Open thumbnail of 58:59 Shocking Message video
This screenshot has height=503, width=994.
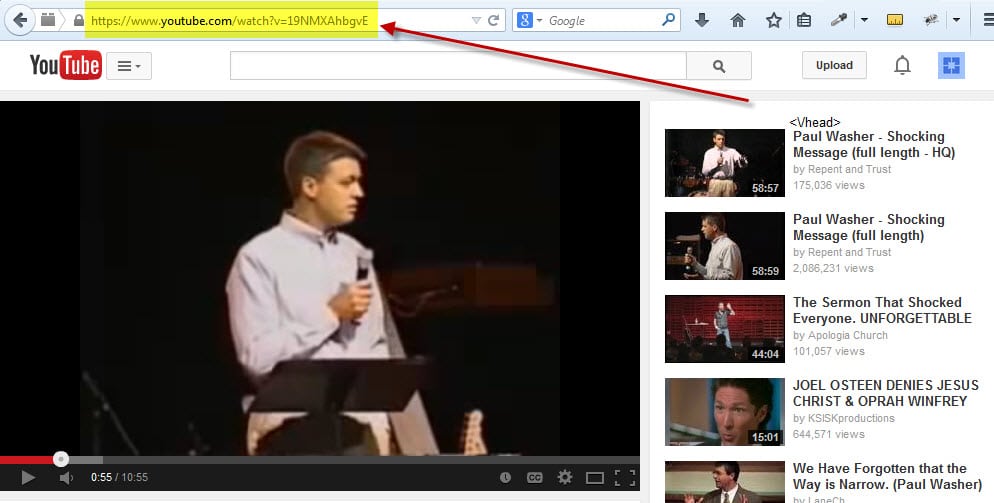point(725,246)
